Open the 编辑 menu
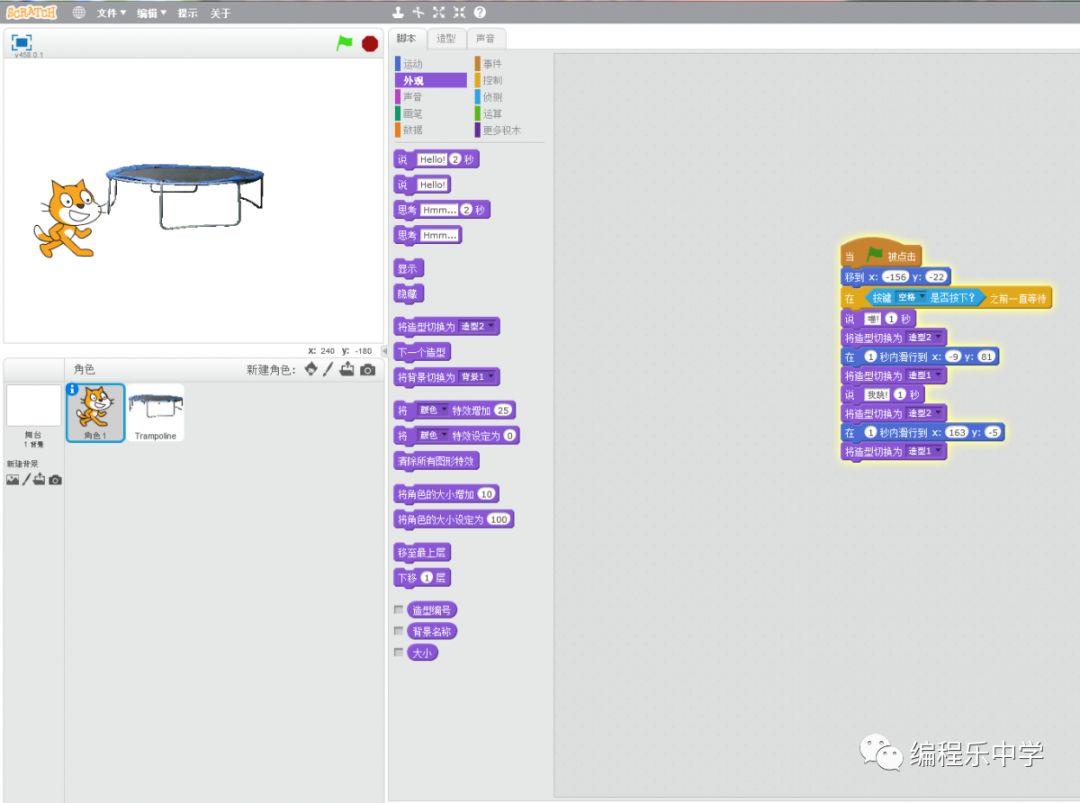This screenshot has width=1080, height=803. (x=151, y=13)
